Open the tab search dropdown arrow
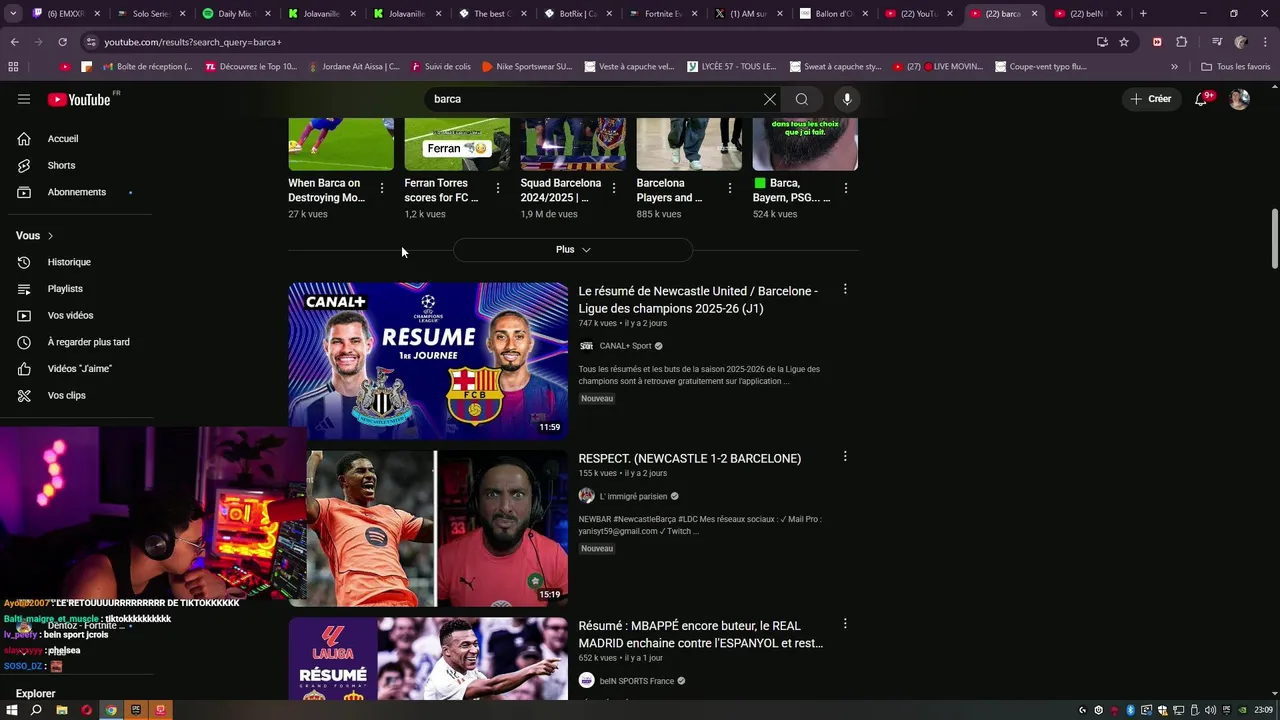The width and height of the screenshot is (1280, 720). coord(13,14)
